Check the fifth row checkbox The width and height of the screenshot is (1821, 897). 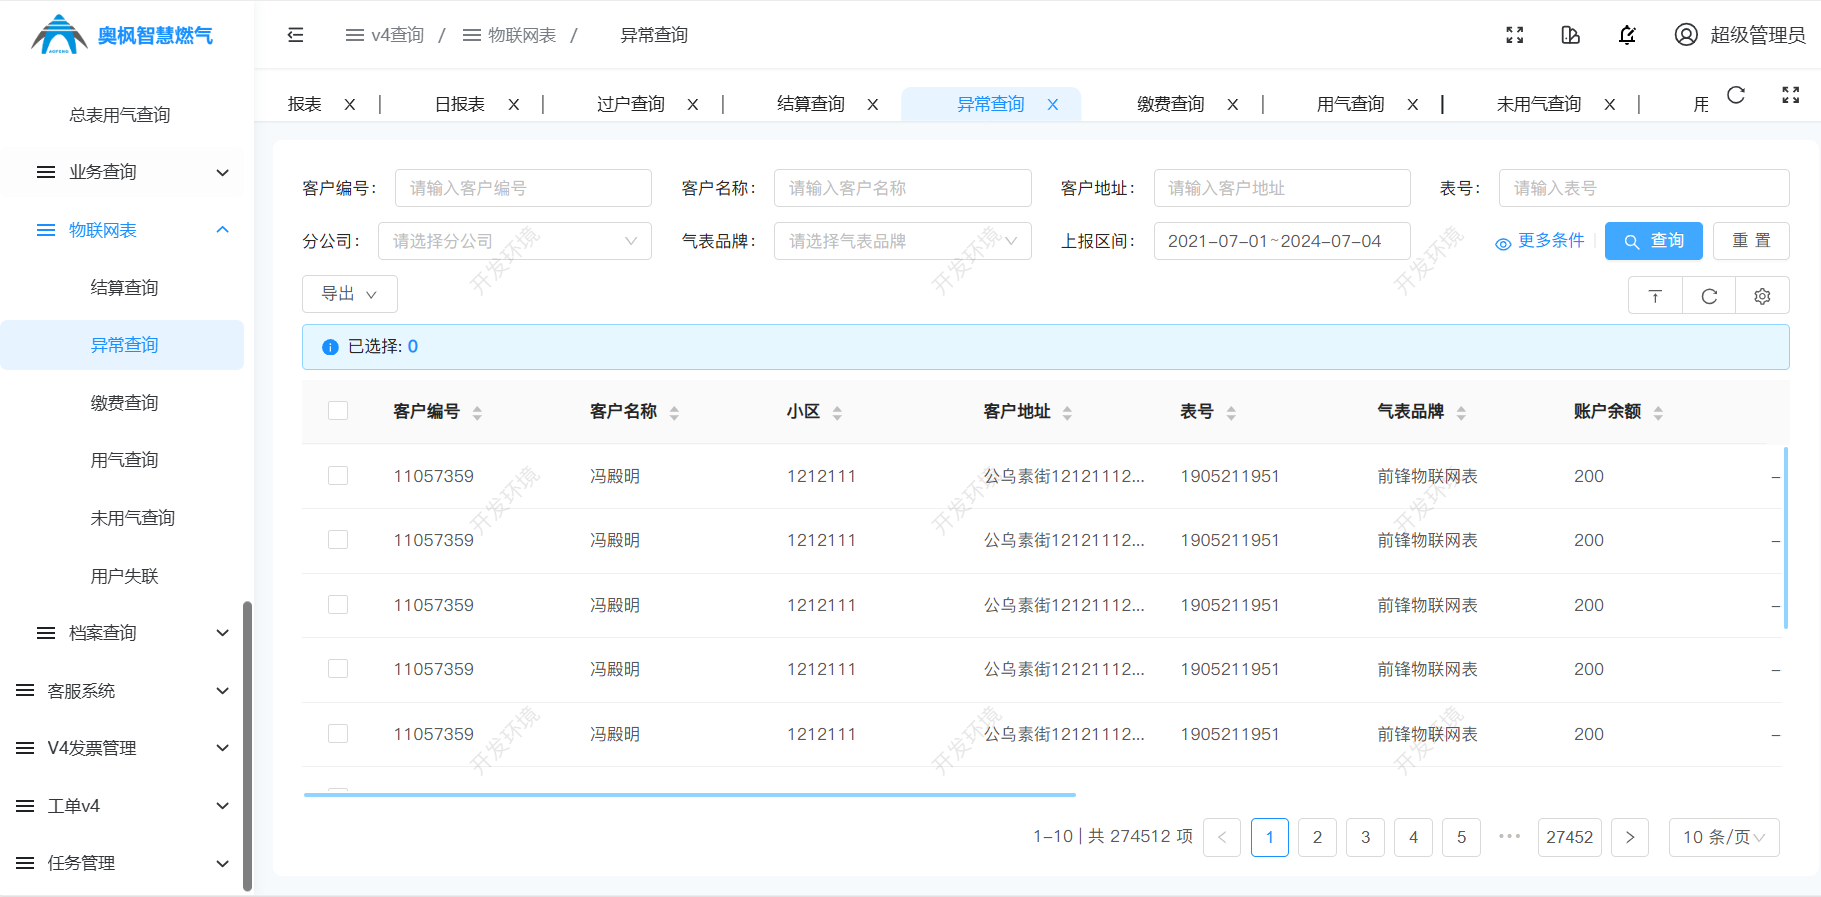338,734
